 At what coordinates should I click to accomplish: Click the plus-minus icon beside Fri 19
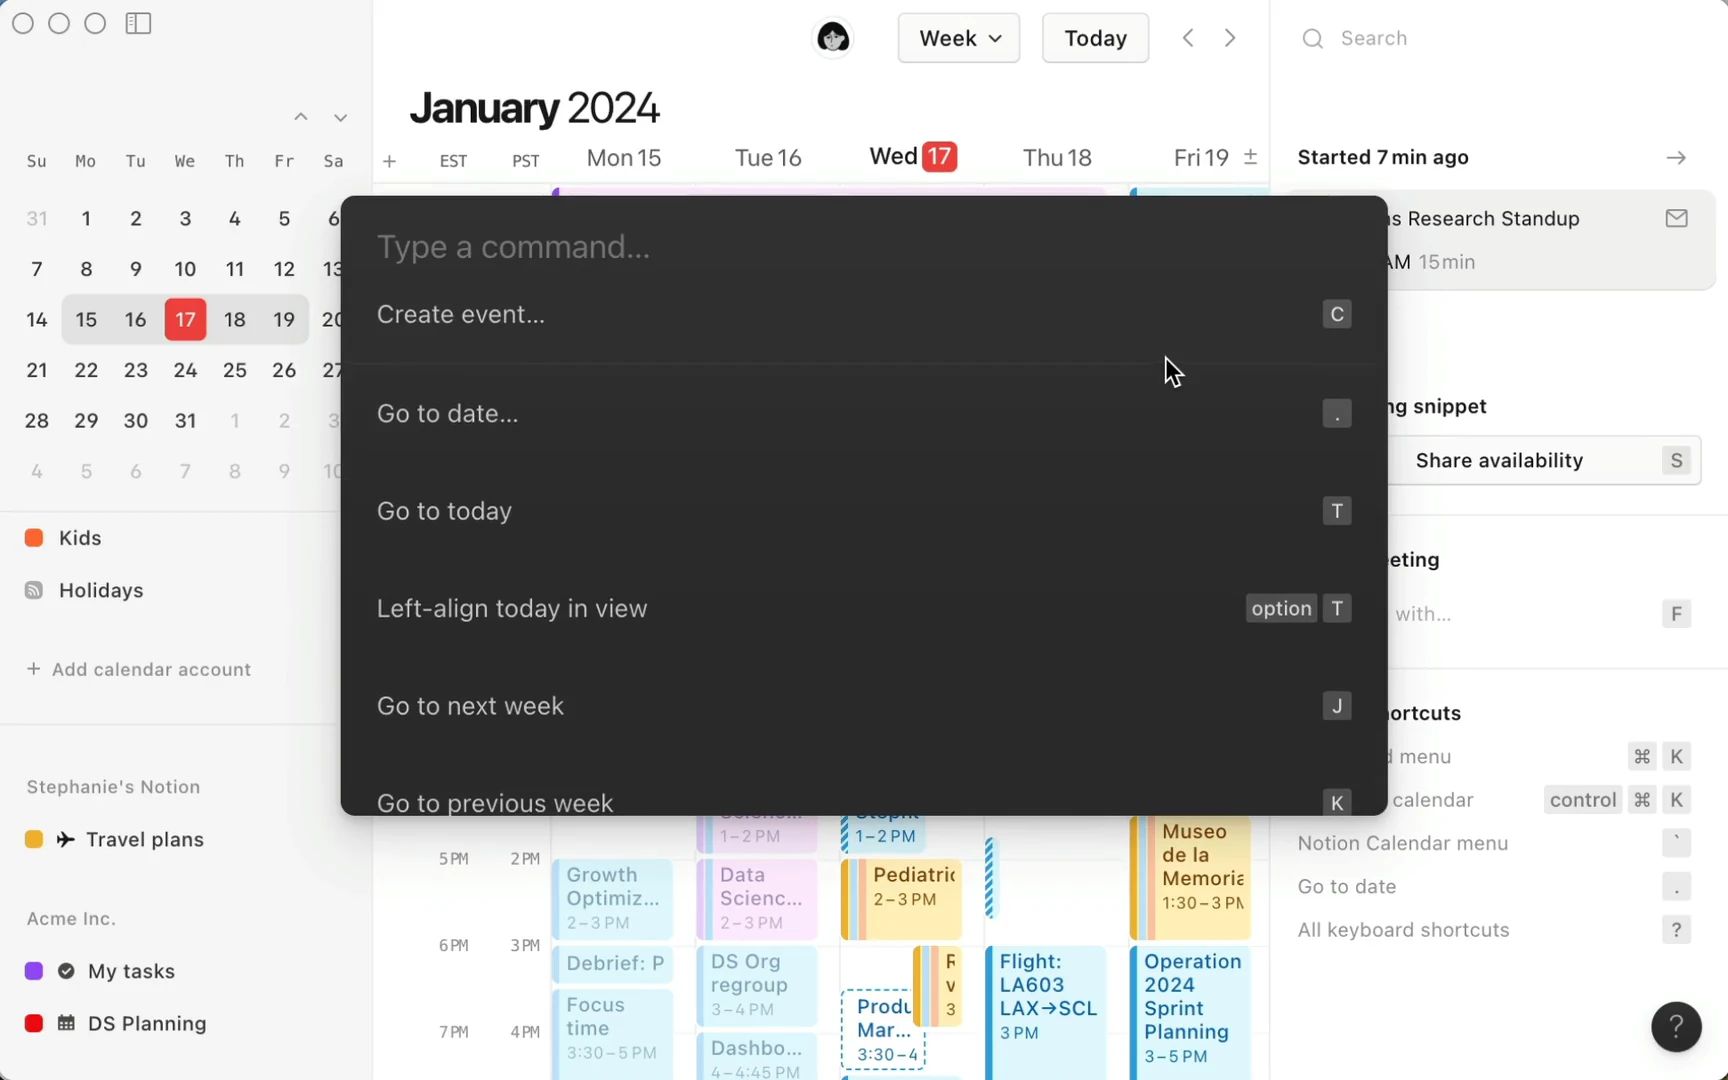pyautogui.click(x=1250, y=157)
